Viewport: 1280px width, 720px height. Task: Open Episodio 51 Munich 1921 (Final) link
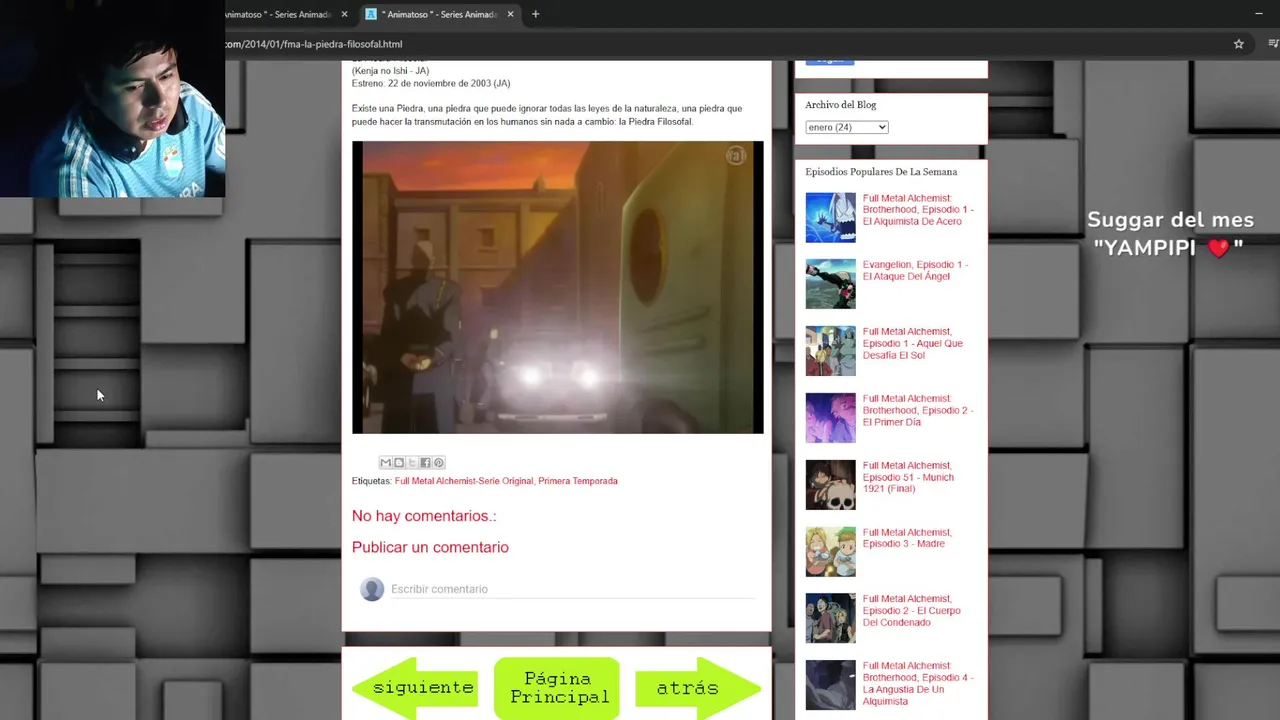click(908, 477)
